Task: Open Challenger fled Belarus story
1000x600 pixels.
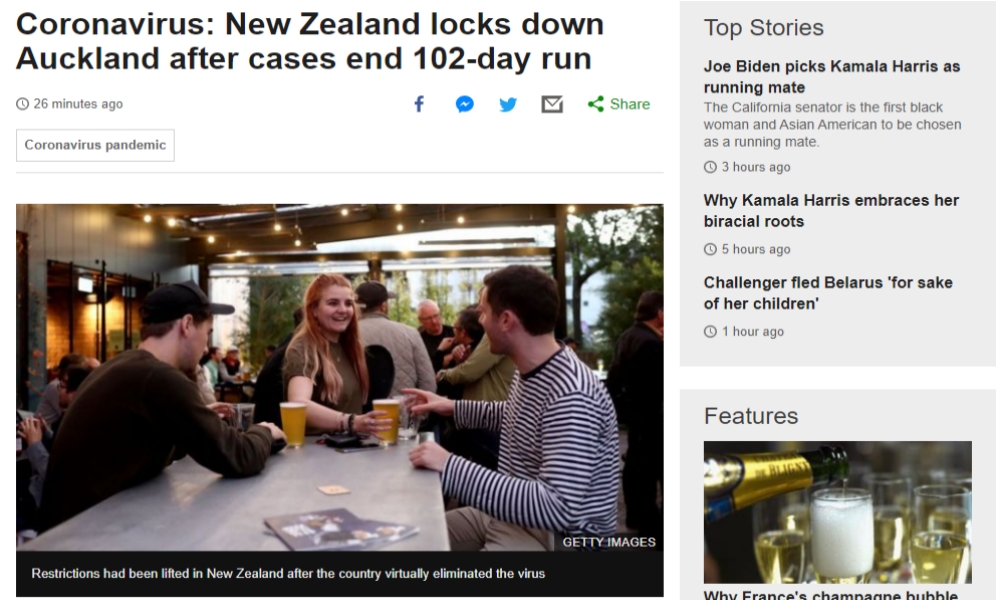Action: point(828,293)
